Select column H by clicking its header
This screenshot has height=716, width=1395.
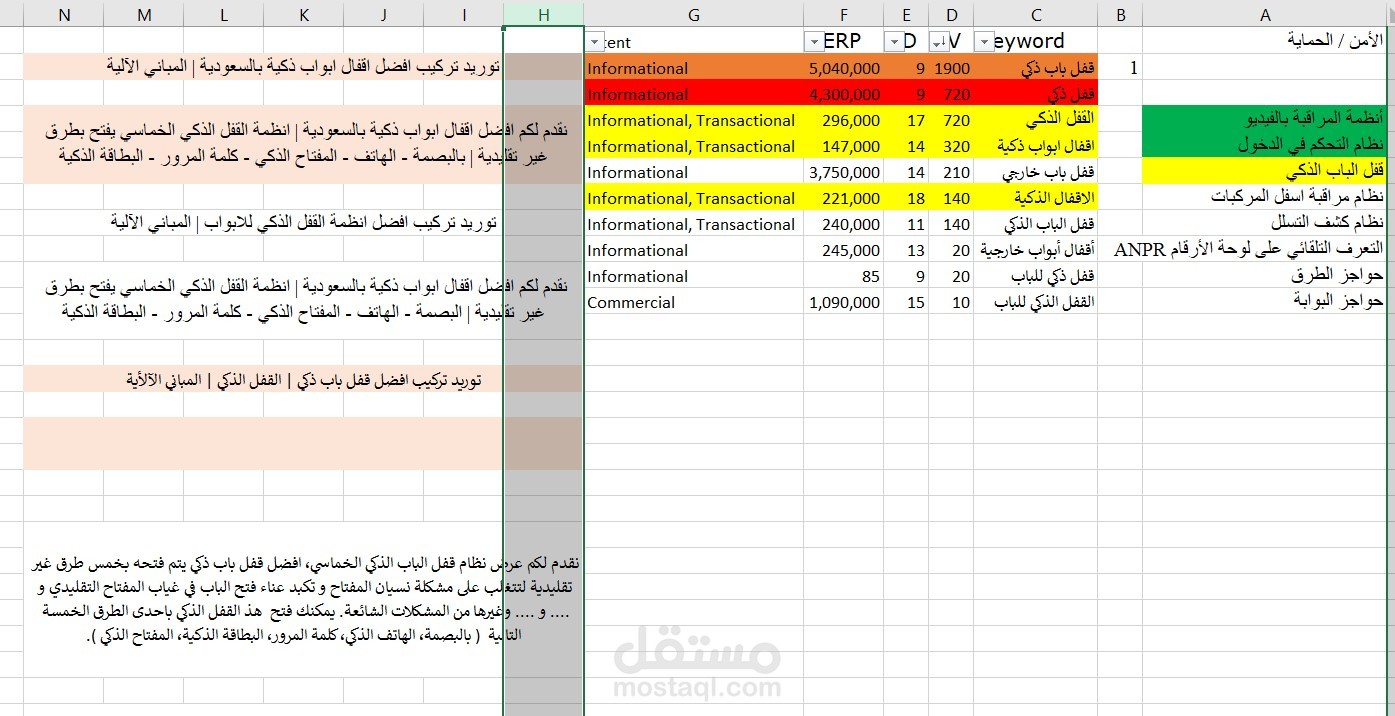coord(543,14)
